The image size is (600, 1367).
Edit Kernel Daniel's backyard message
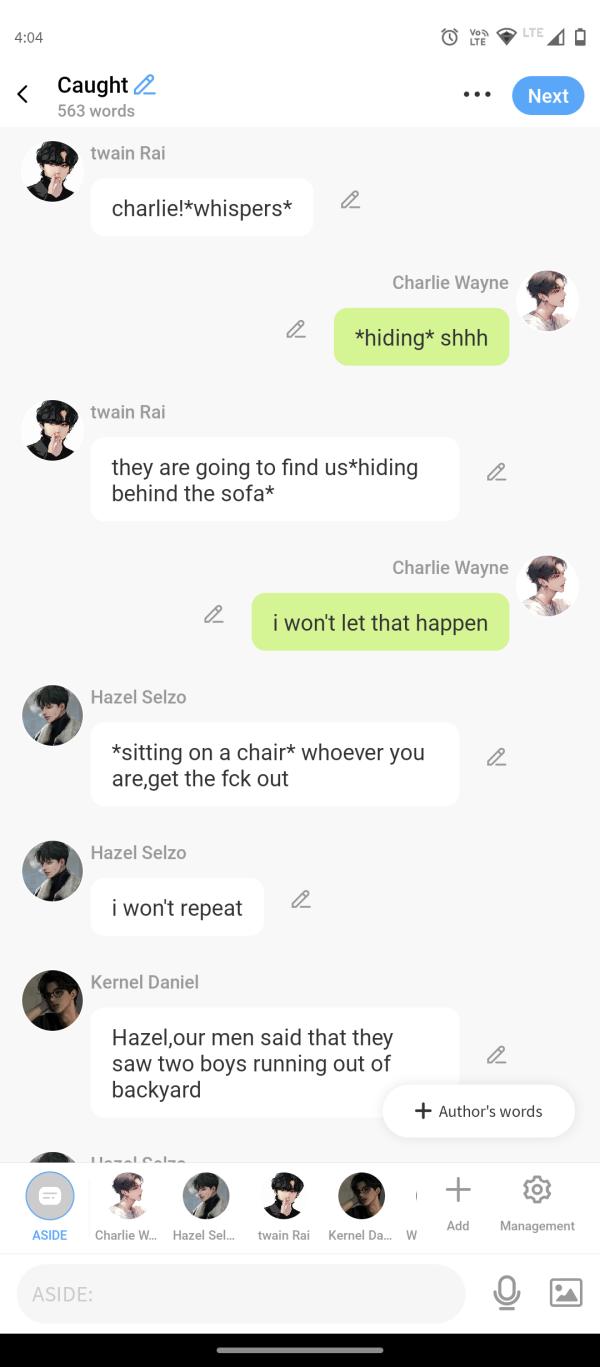[496, 1055]
